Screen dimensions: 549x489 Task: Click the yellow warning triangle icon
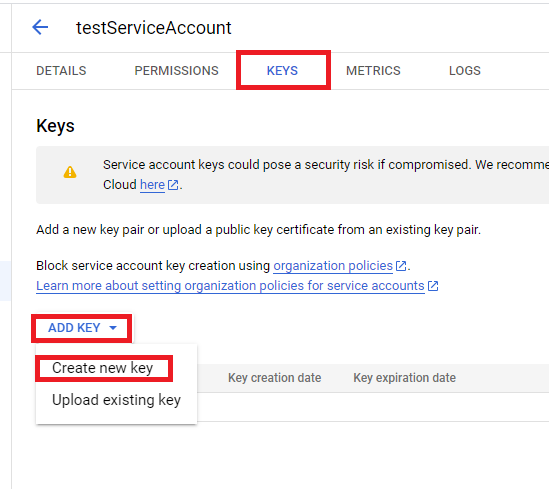(x=70, y=172)
